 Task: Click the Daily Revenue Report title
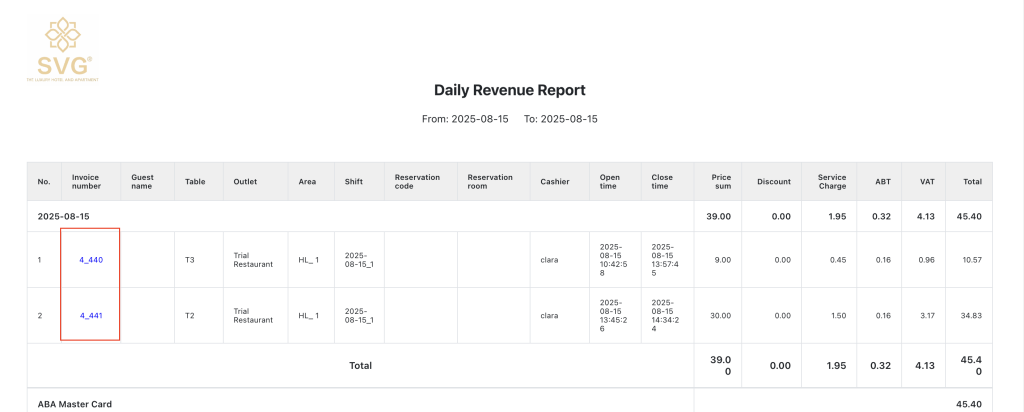(509, 90)
